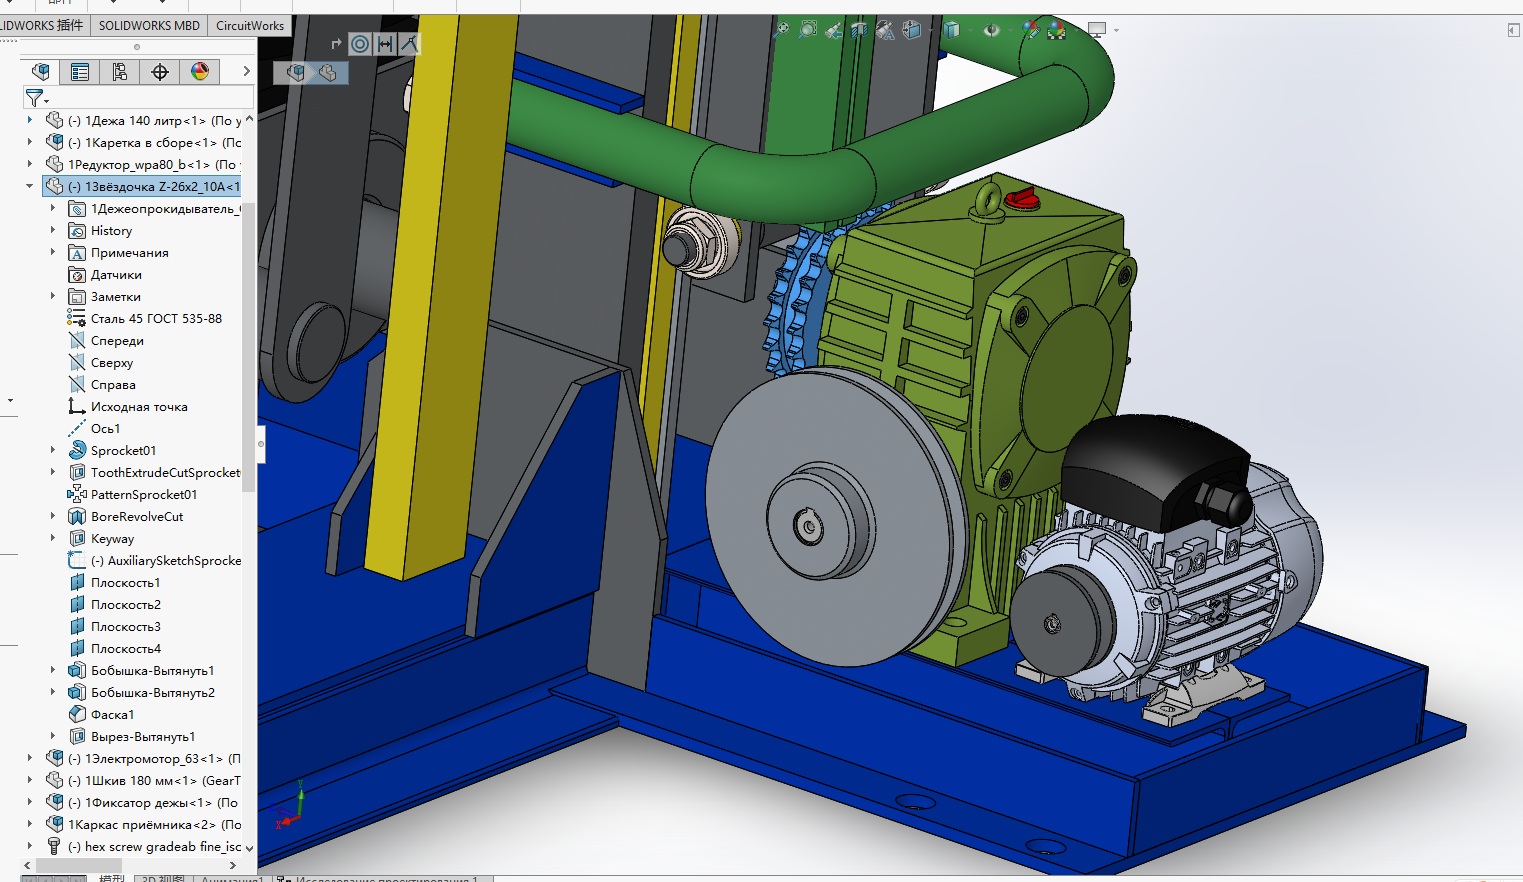Open the ConfigurationManager tab
This screenshot has height=882, width=1523.
coord(120,71)
